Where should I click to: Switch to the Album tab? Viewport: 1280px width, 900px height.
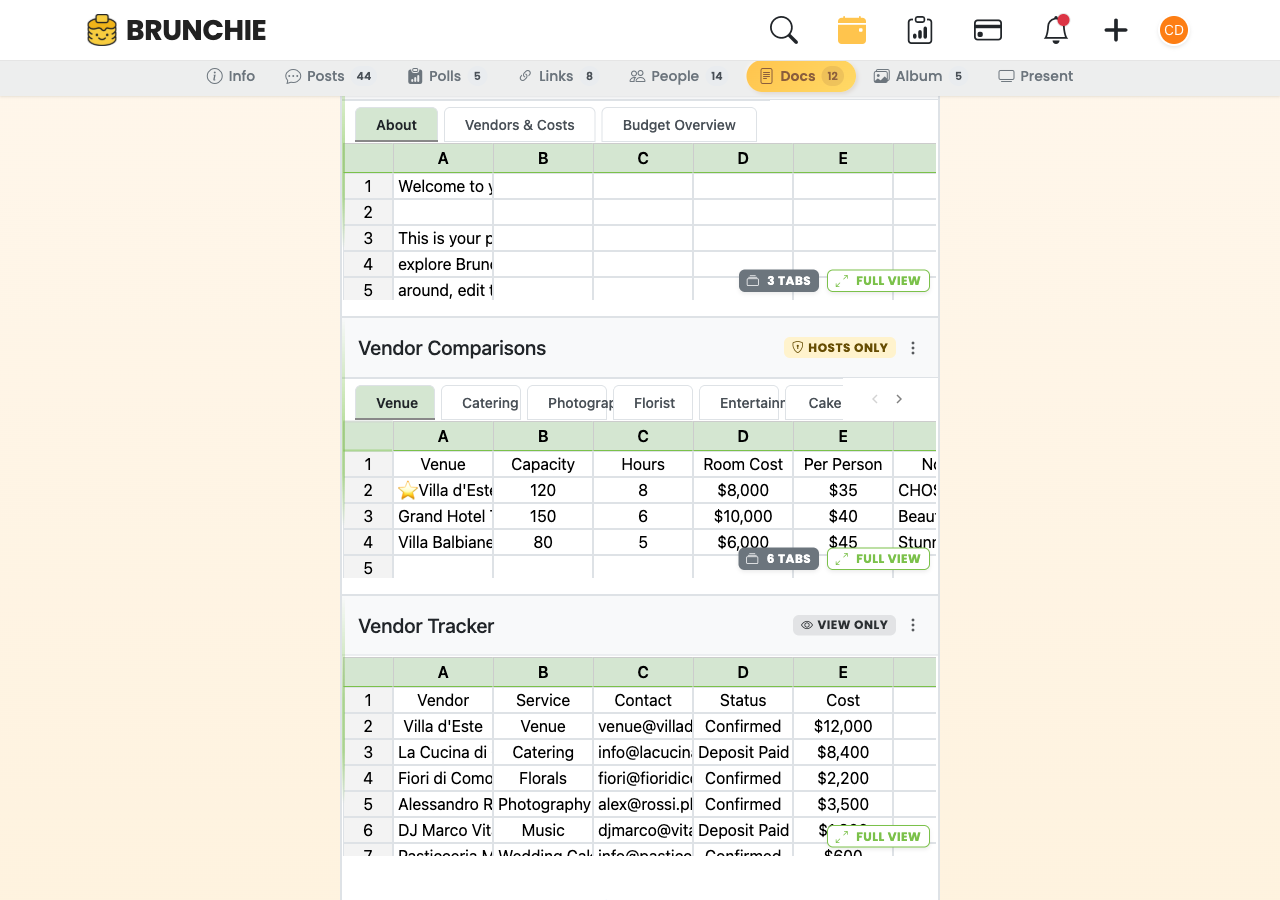pyautogui.click(x=919, y=76)
